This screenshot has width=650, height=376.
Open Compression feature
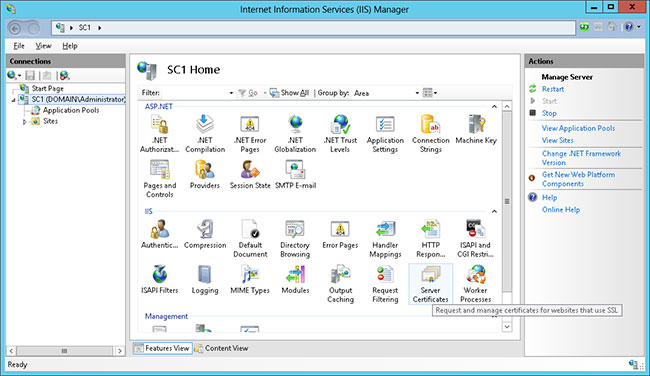[x=205, y=234]
